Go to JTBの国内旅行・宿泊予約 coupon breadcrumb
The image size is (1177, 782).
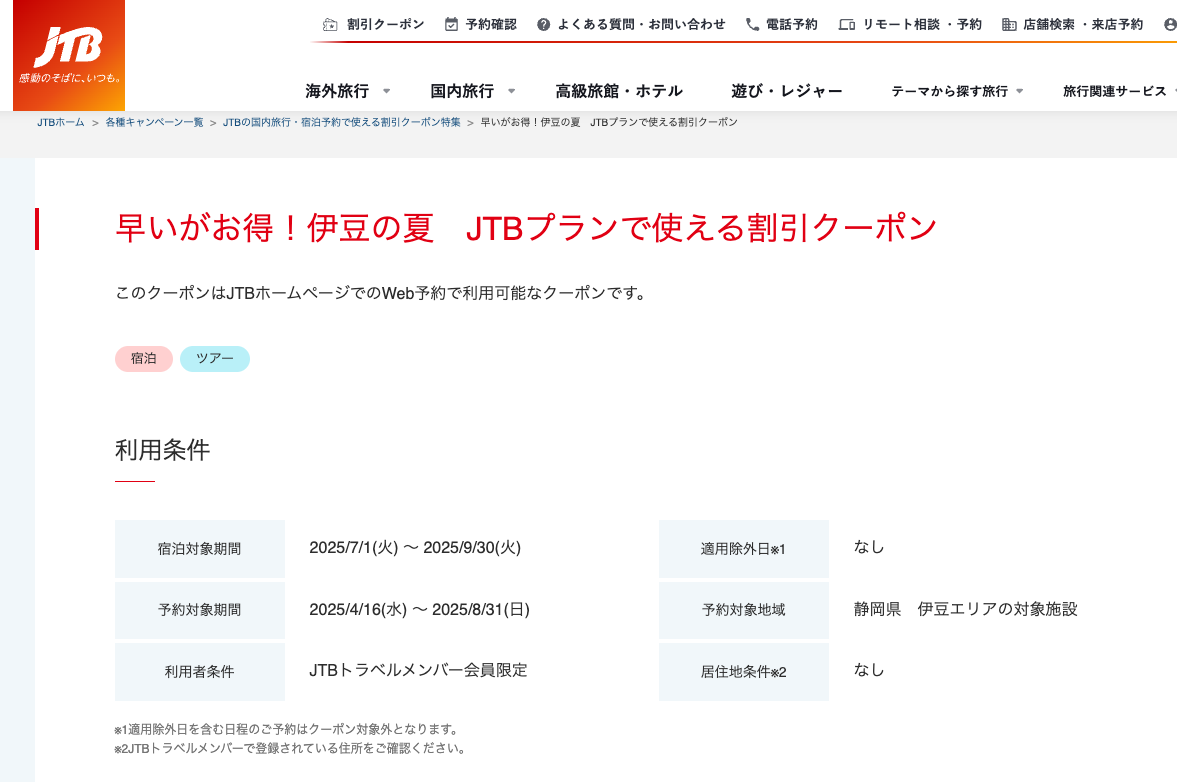pos(342,122)
